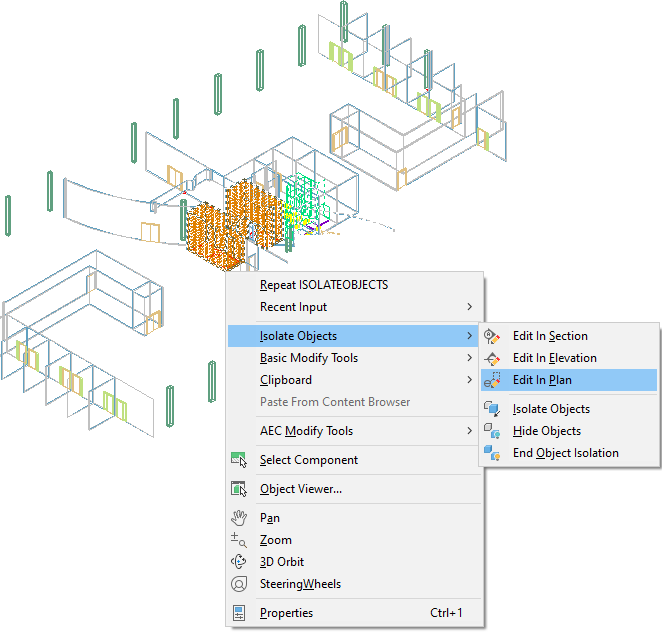Click the Zoom magnifier icon

tap(239, 540)
